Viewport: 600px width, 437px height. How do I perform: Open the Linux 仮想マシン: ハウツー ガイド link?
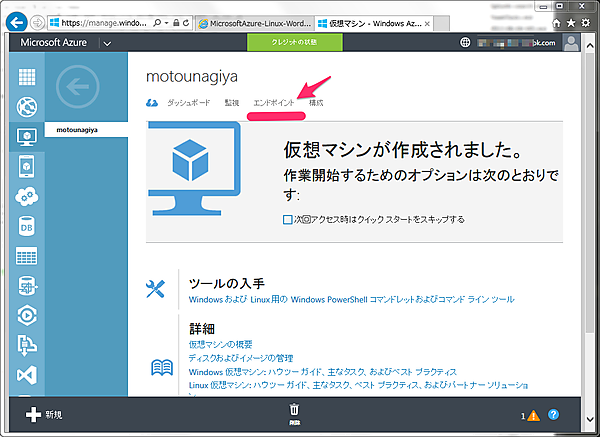coord(358,385)
